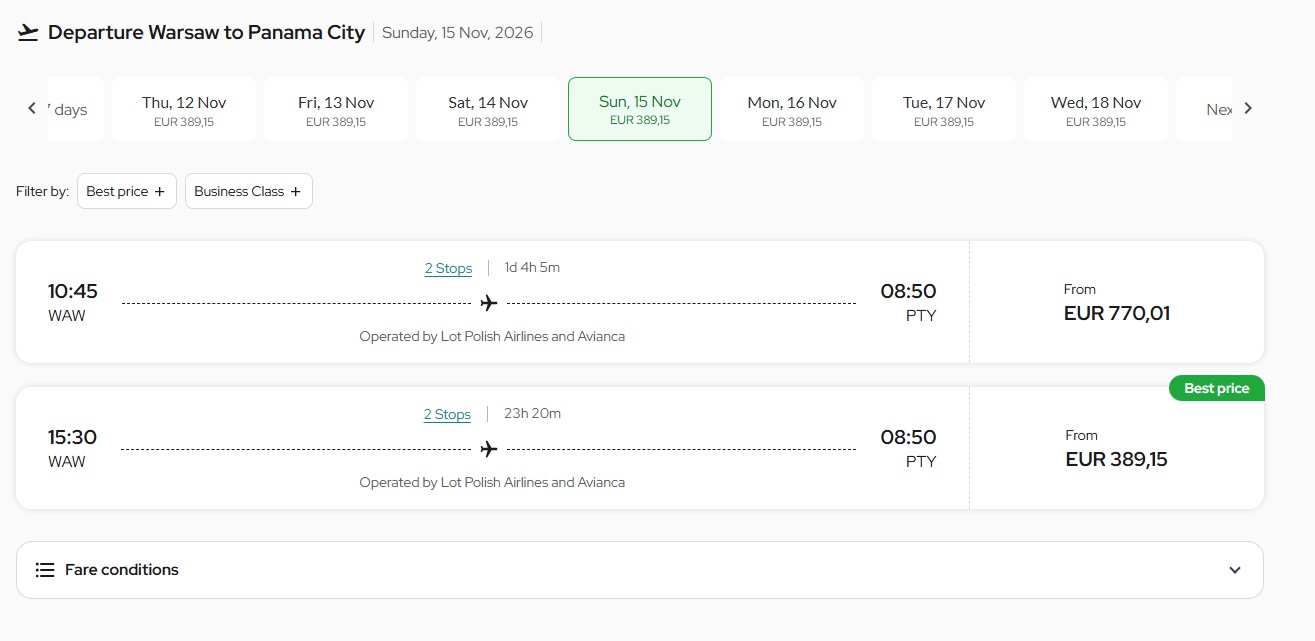Click 08:50 PTY arrival on second flight
The image size is (1315, 641).
(x=908, y=448)
